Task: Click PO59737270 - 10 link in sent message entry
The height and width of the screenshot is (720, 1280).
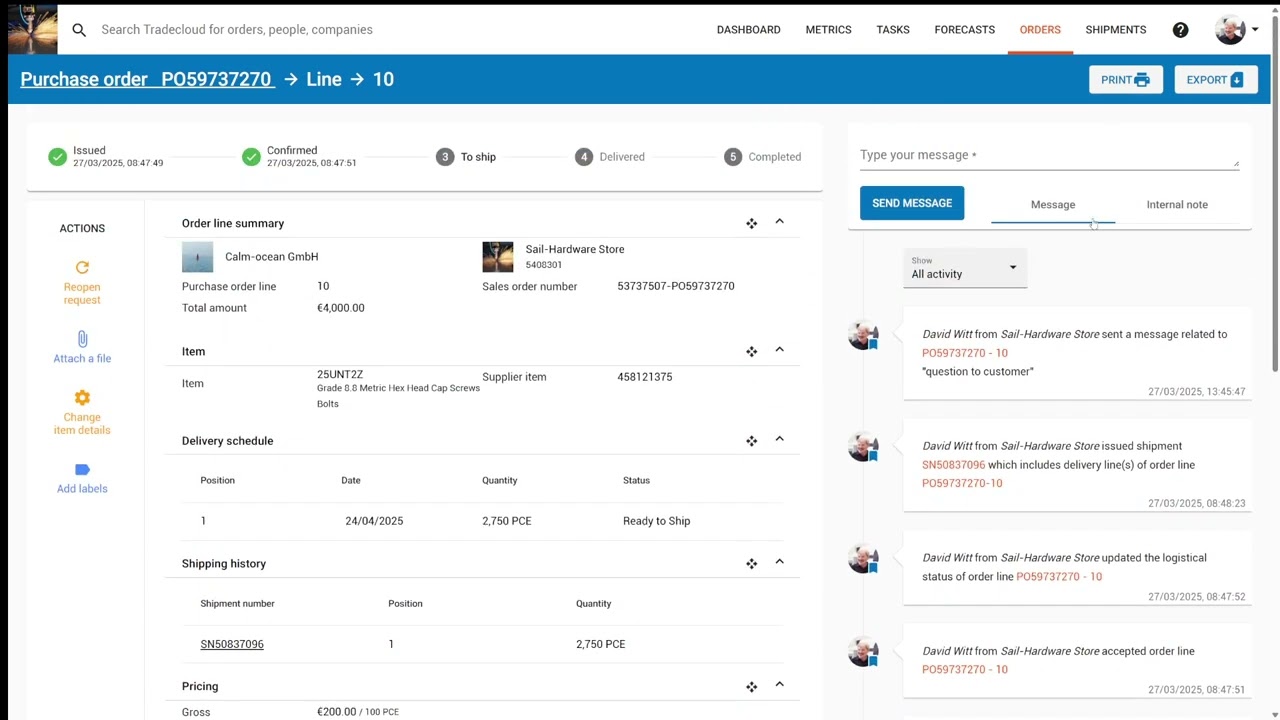Action: [x=965, y=353]
